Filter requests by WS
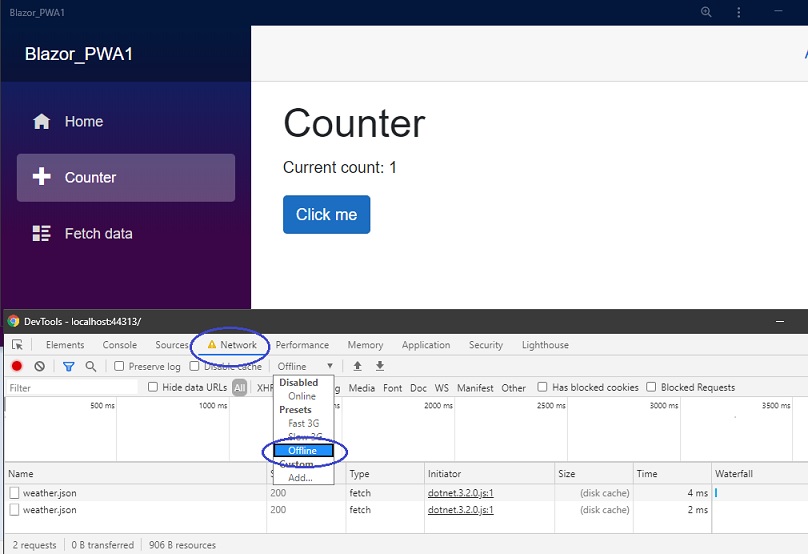 tap(442, 388)
